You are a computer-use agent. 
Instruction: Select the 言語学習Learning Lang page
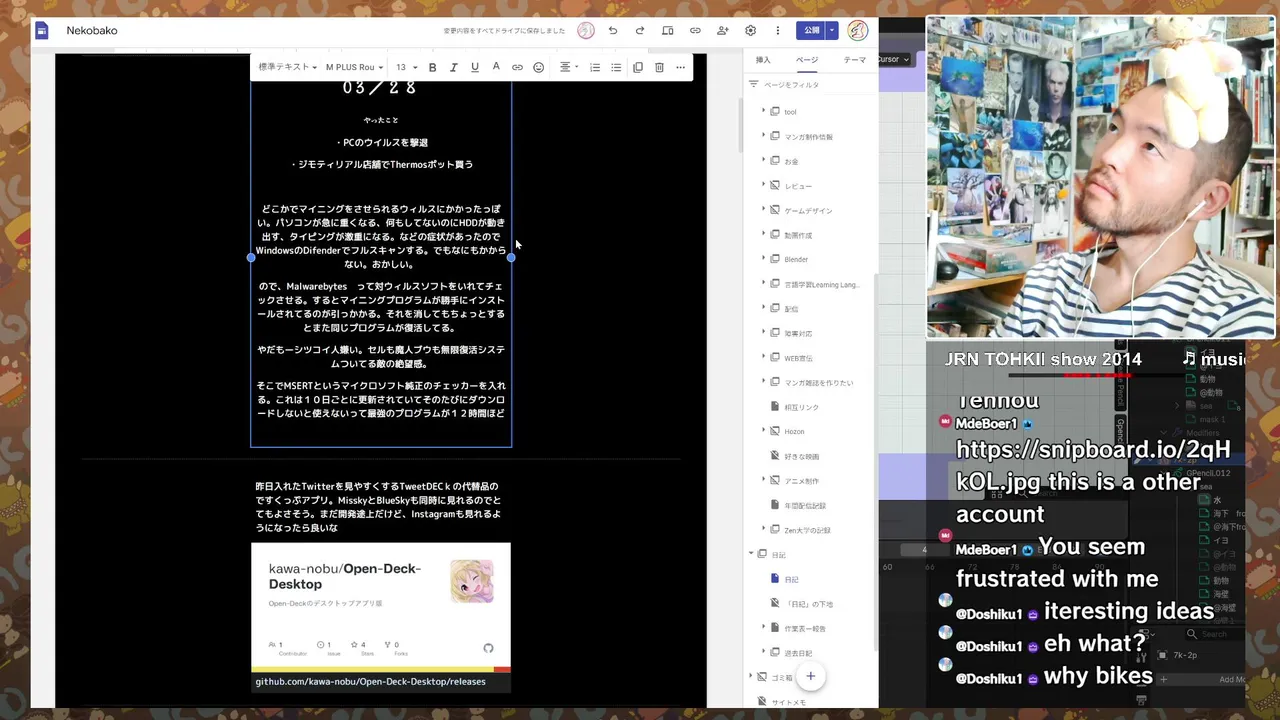pos(821,284)
